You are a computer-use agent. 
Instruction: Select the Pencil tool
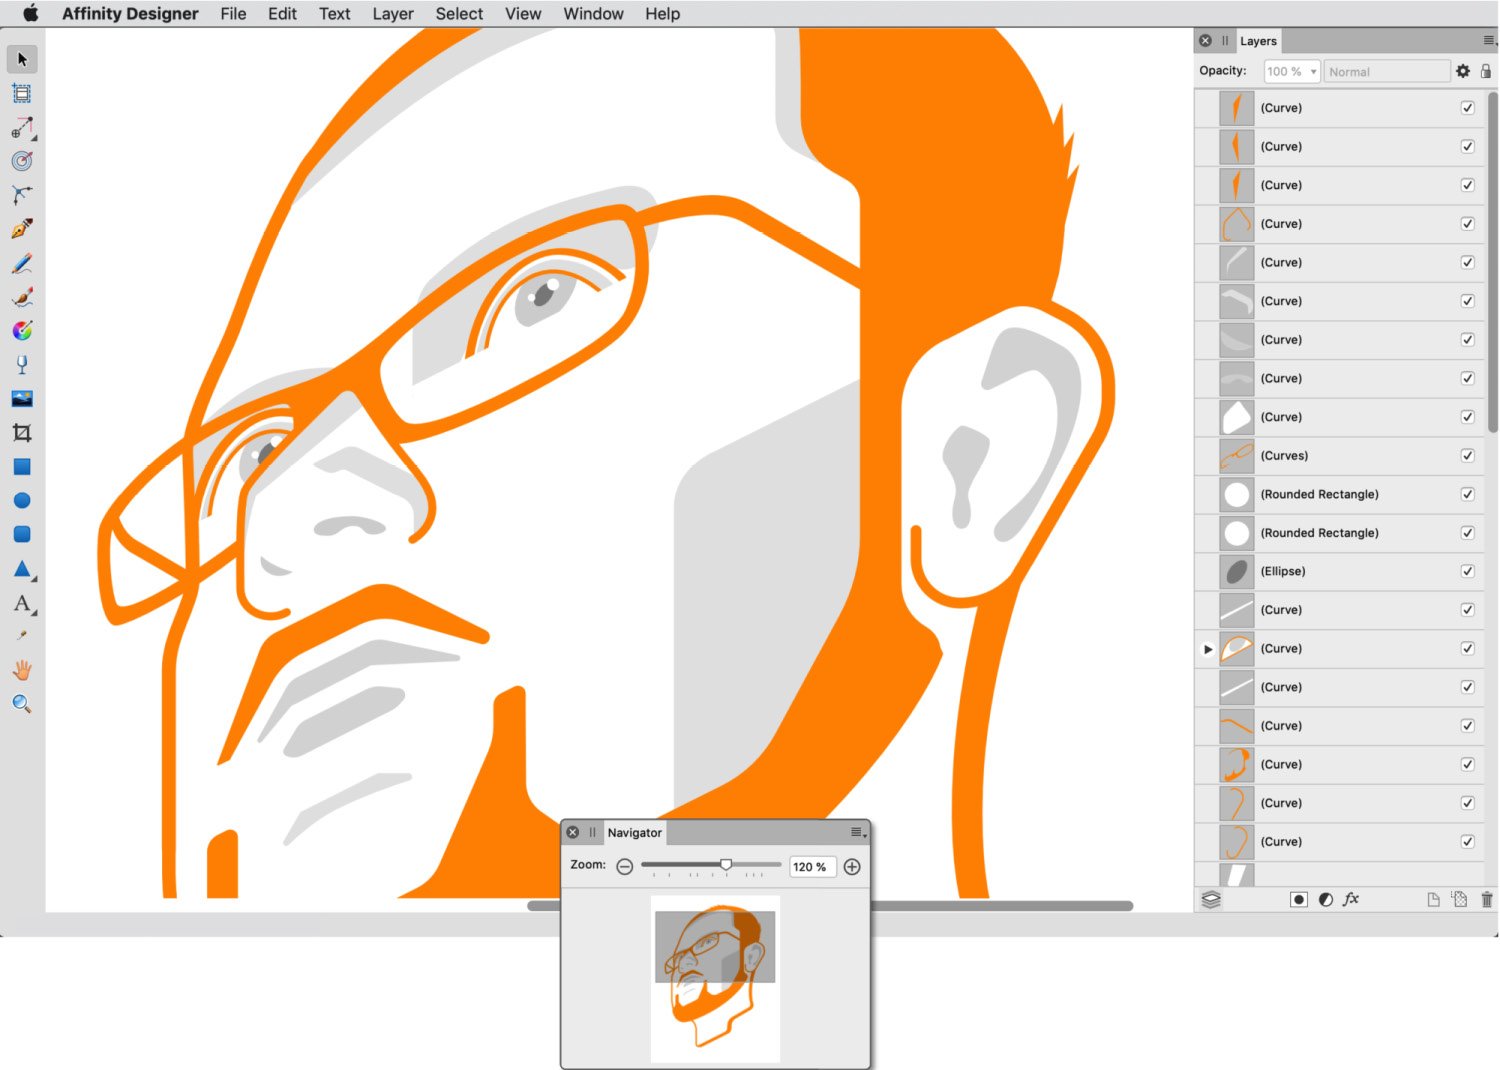click(x=22, y=263)
